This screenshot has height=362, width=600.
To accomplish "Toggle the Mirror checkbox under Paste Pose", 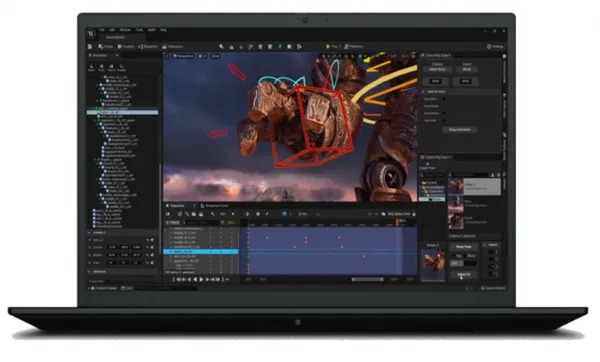I will pos(466,256).
